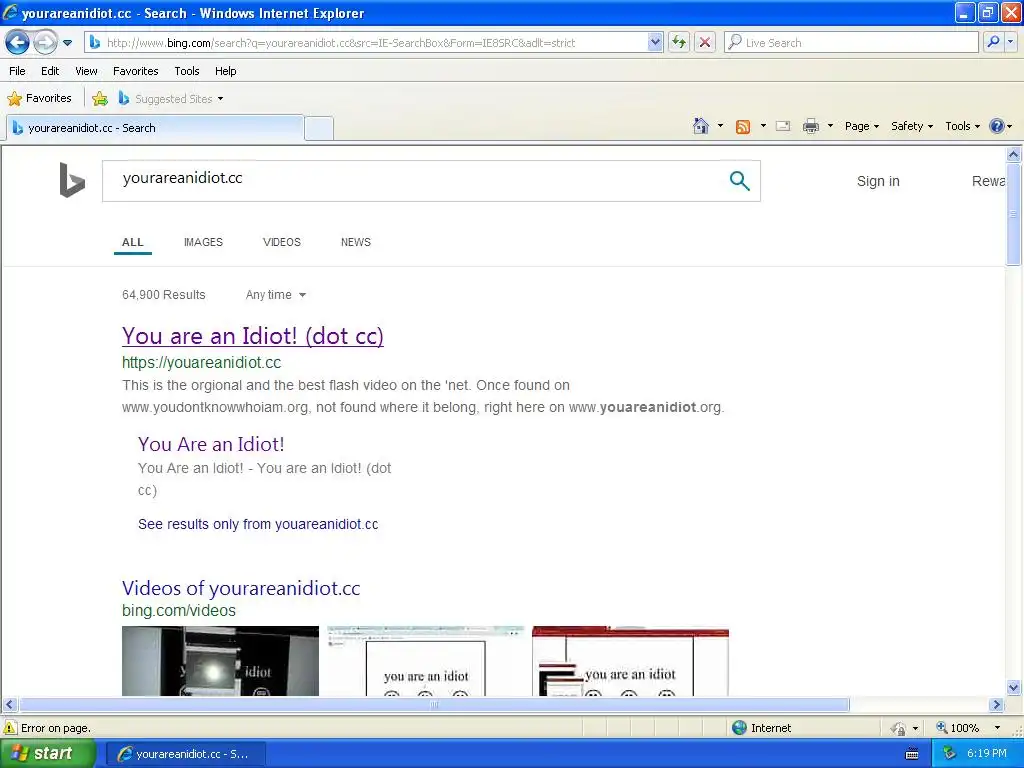Select the yourareanidiot.cc taskbar button
Screen dimensions: 1024x768
[185, 754]
